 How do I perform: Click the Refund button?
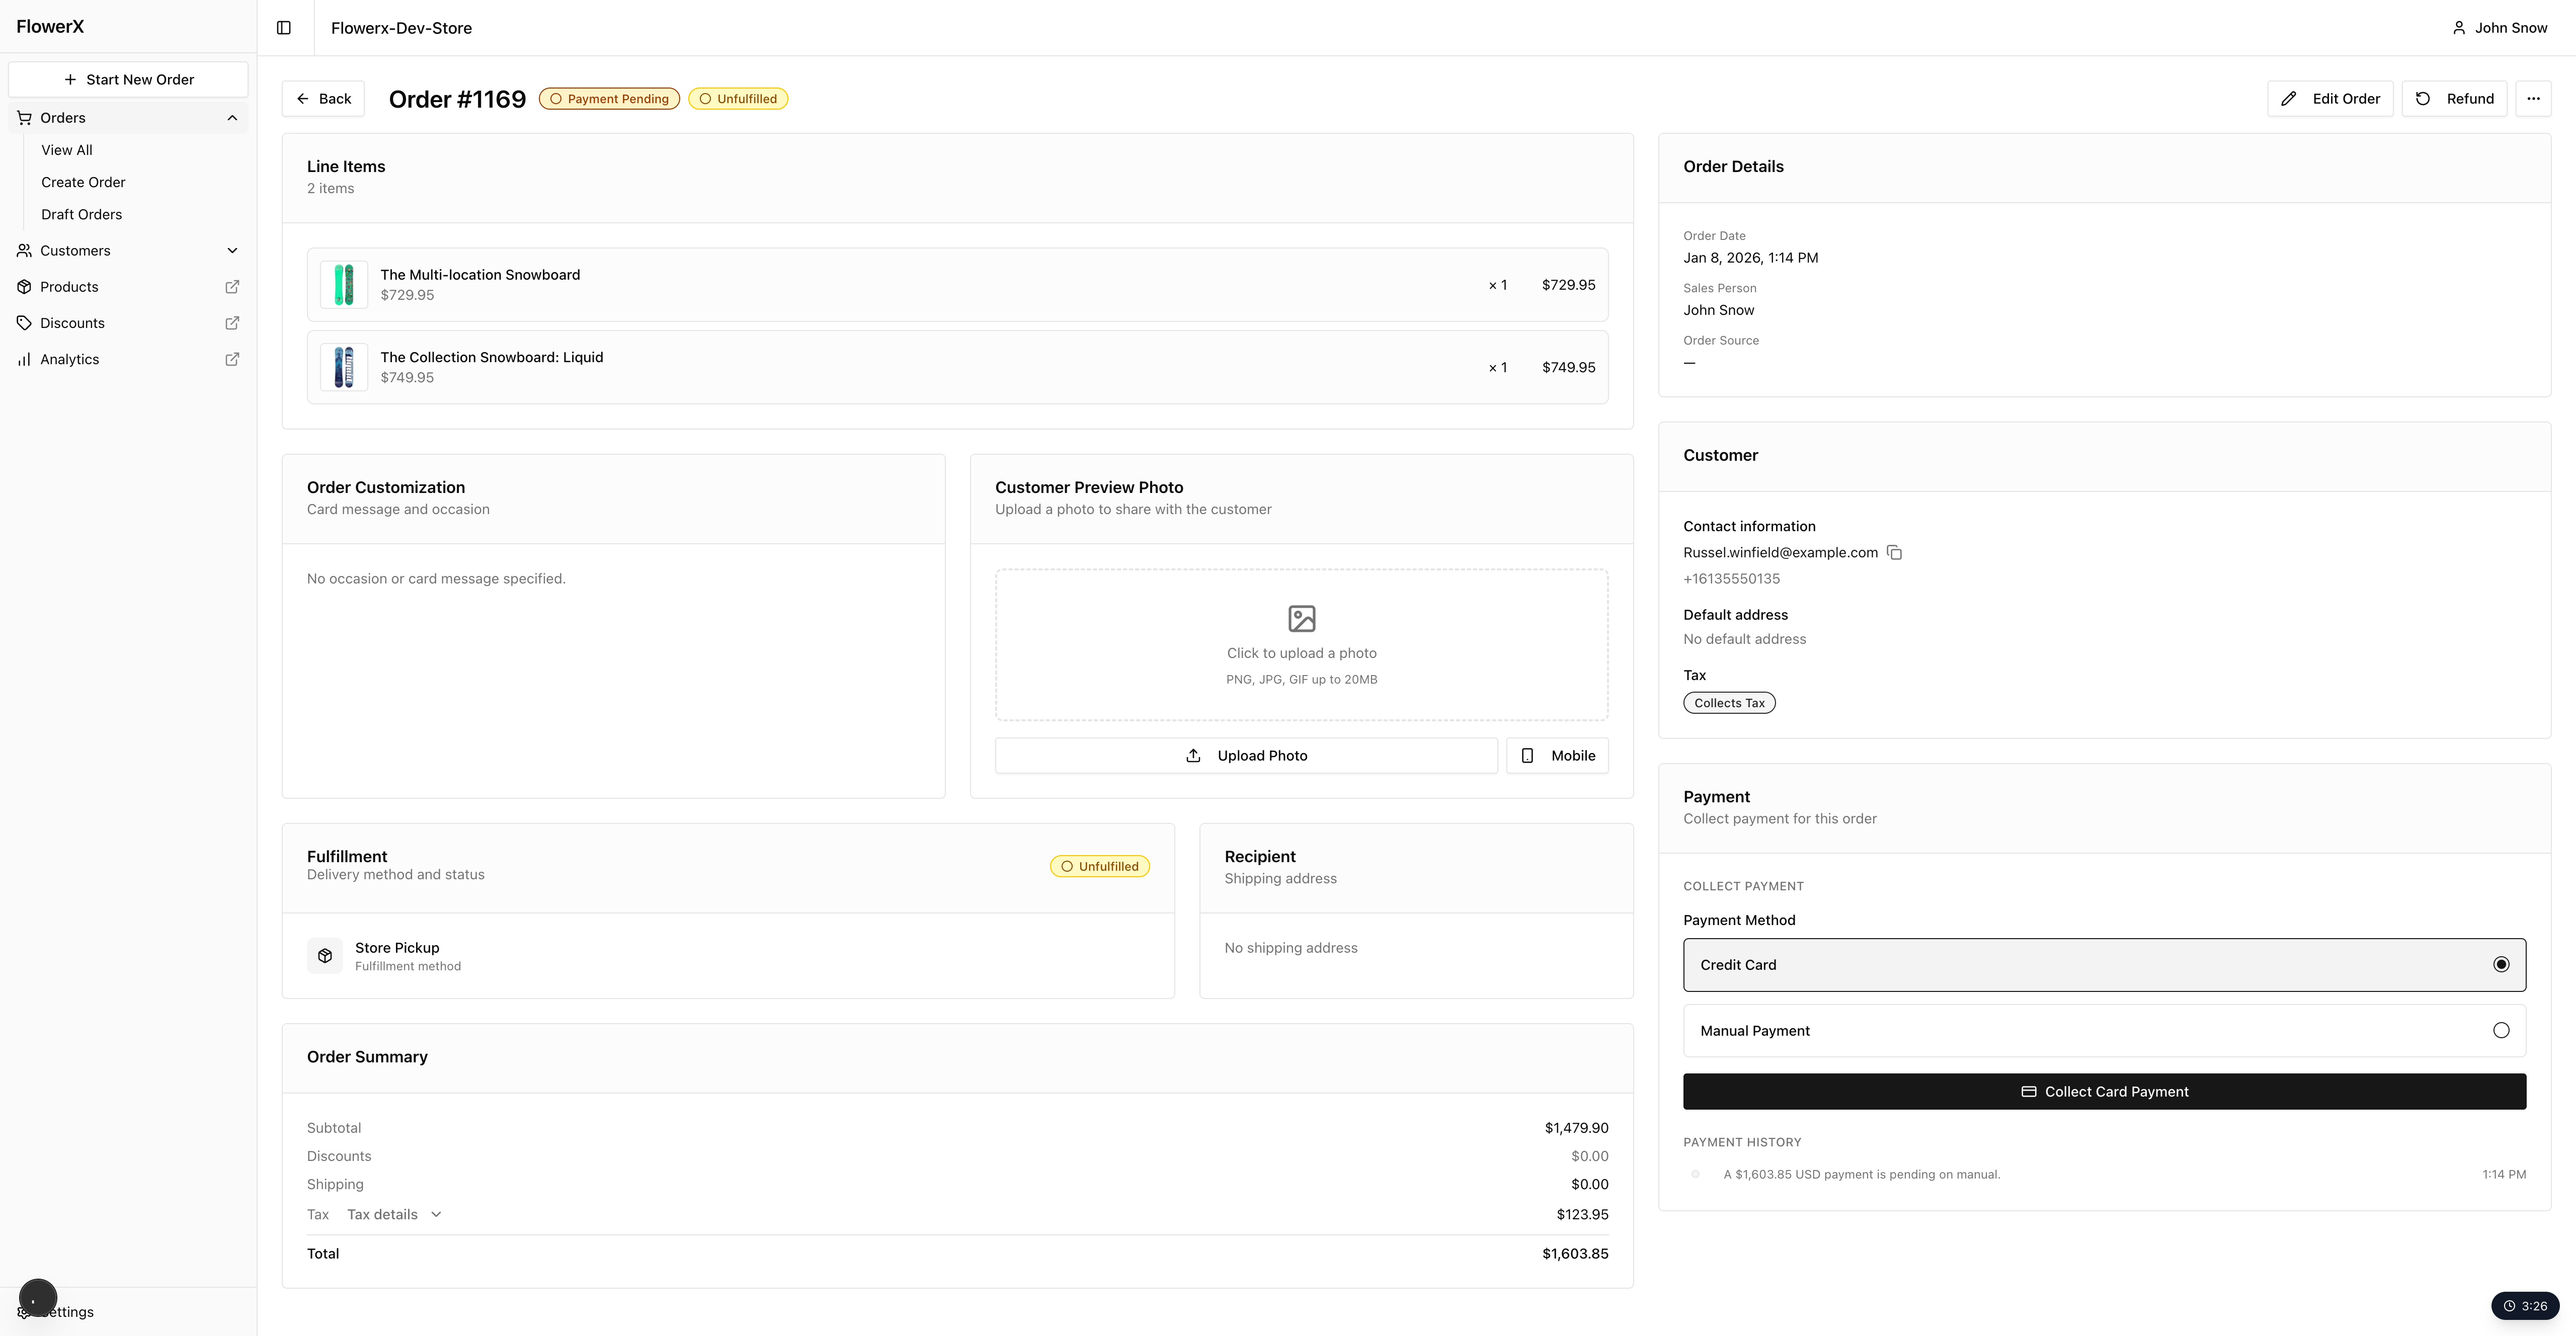click(x=2454, y=99)
